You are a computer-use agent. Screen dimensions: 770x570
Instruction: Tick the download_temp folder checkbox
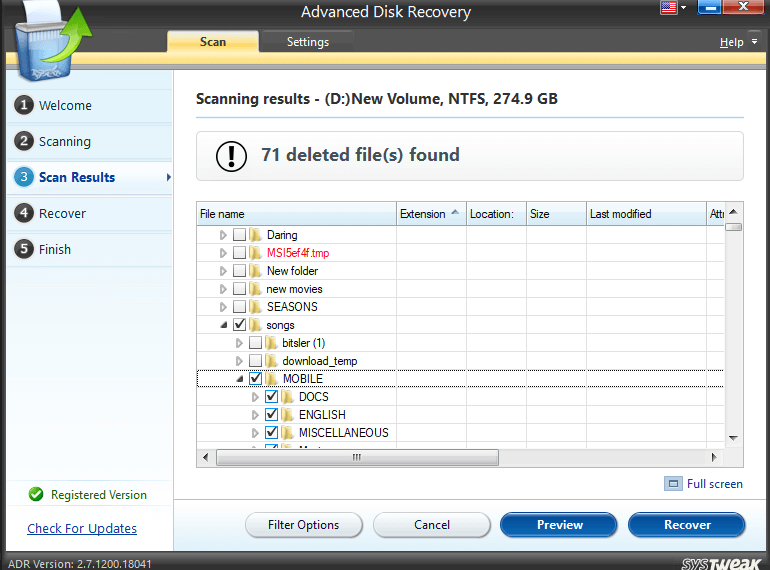pyautogui.click(x=256, y=361)
